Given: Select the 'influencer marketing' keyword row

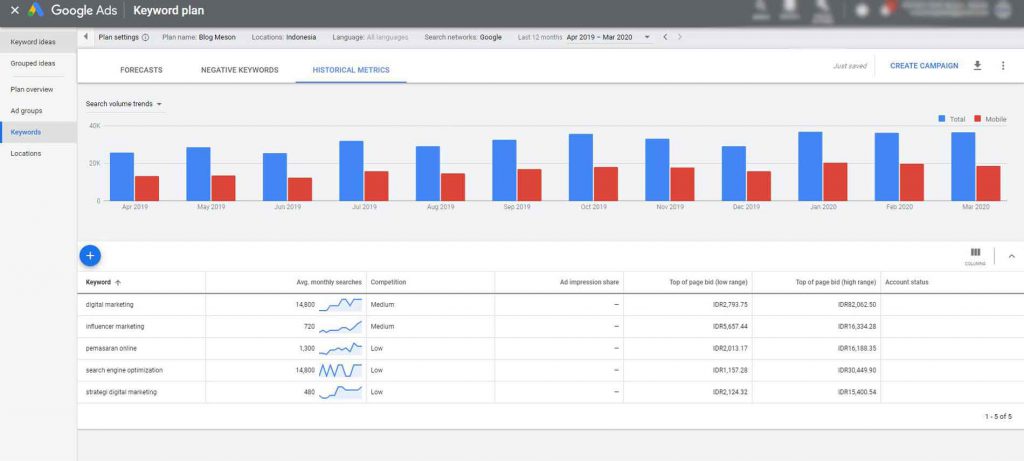Looking at the screenshot, I should click(x=551, y=326).
